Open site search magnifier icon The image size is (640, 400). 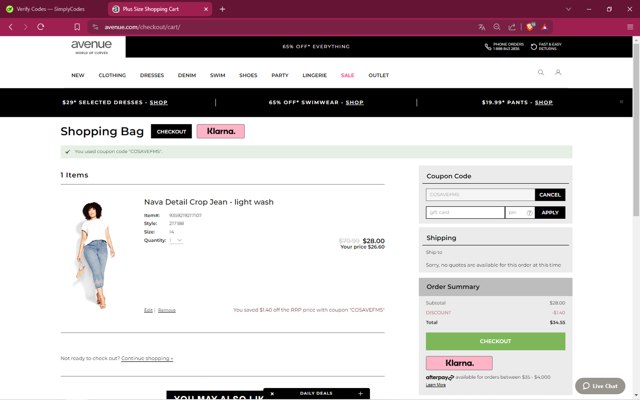click(541, 72)
